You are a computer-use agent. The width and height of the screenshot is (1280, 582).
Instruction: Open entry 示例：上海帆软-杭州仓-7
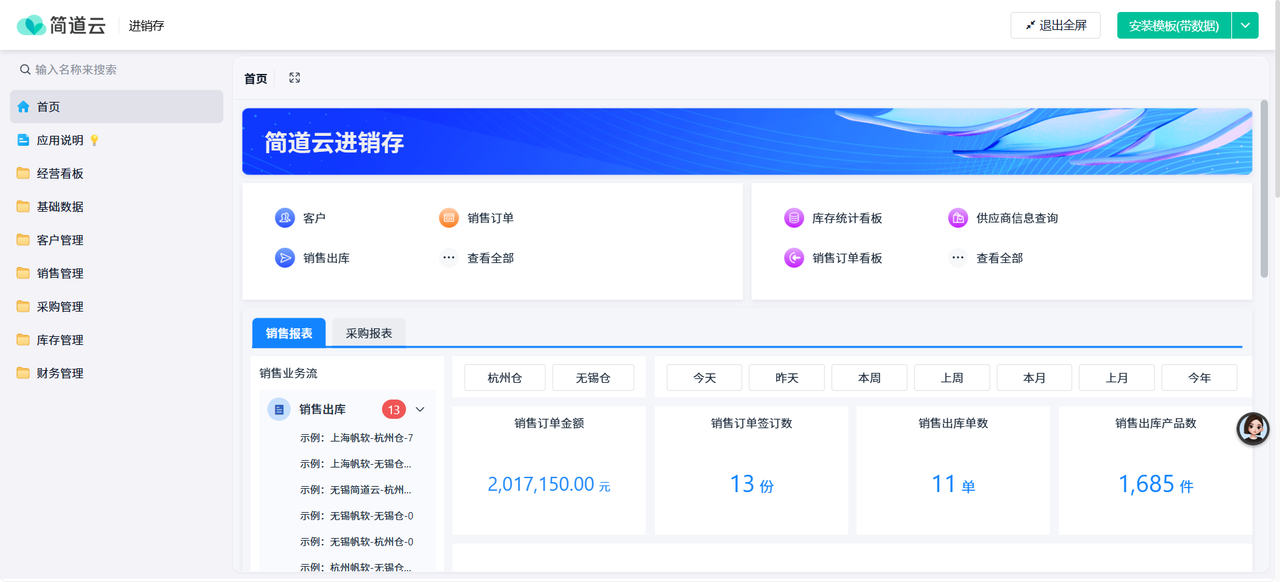pos(356,438)
